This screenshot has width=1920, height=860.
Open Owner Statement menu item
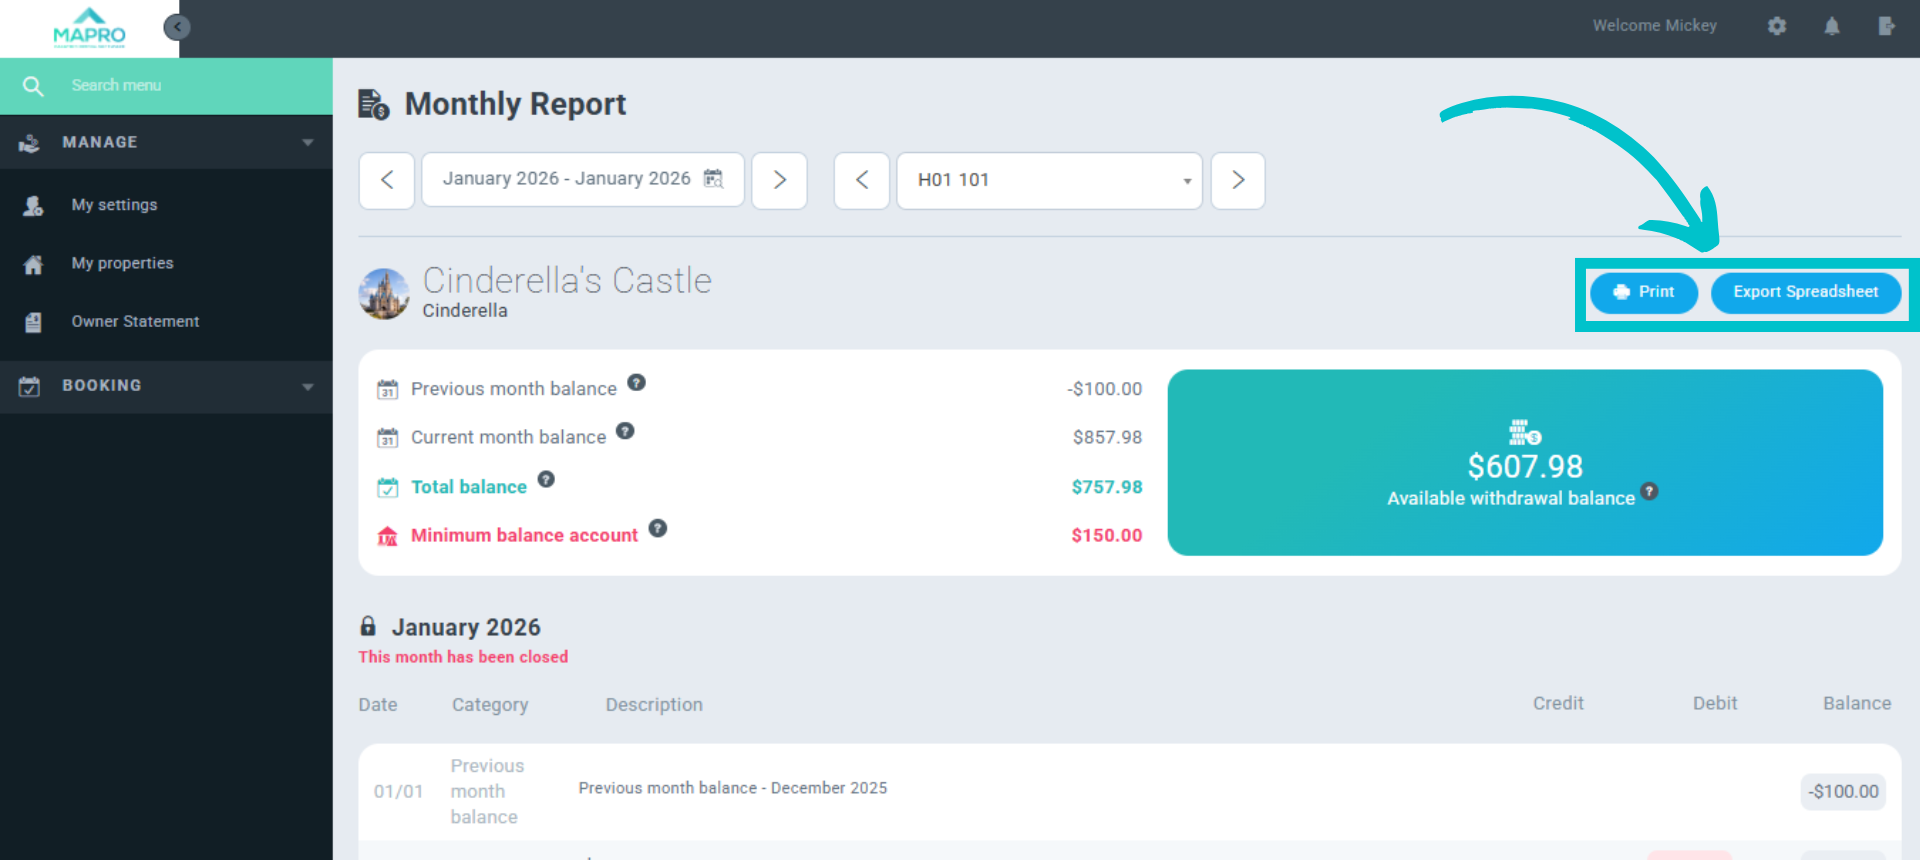pyautogui.click(x=135, y=321)
